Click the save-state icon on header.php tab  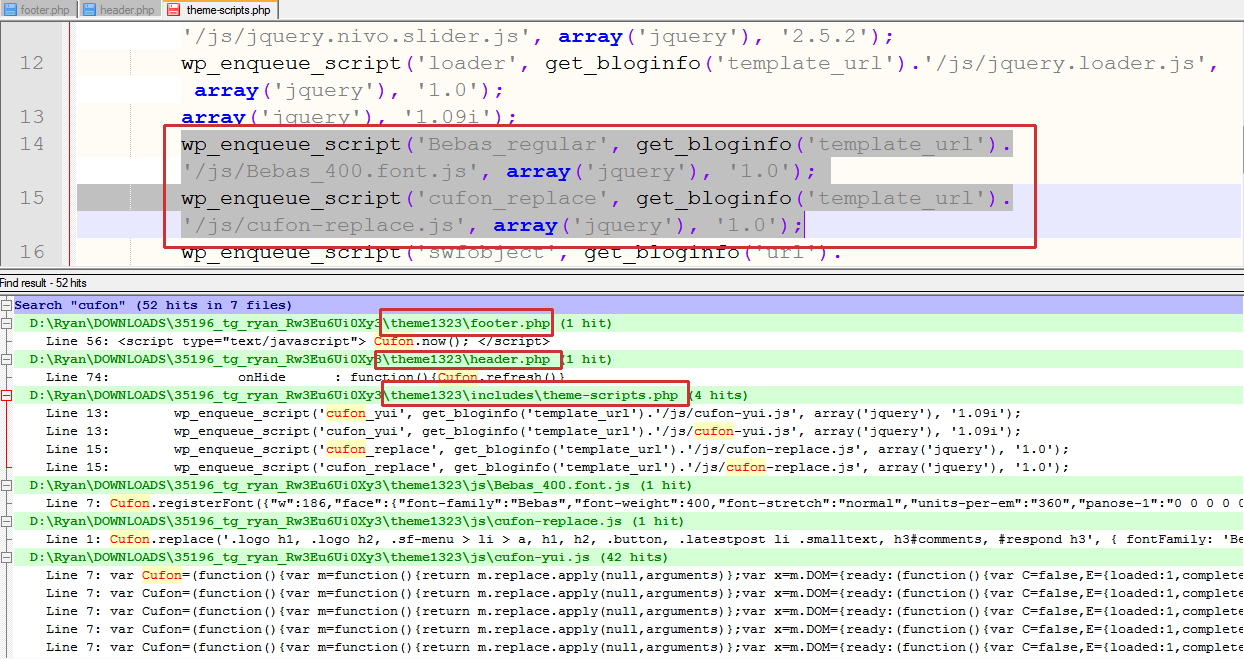click(x=90, y=10)
